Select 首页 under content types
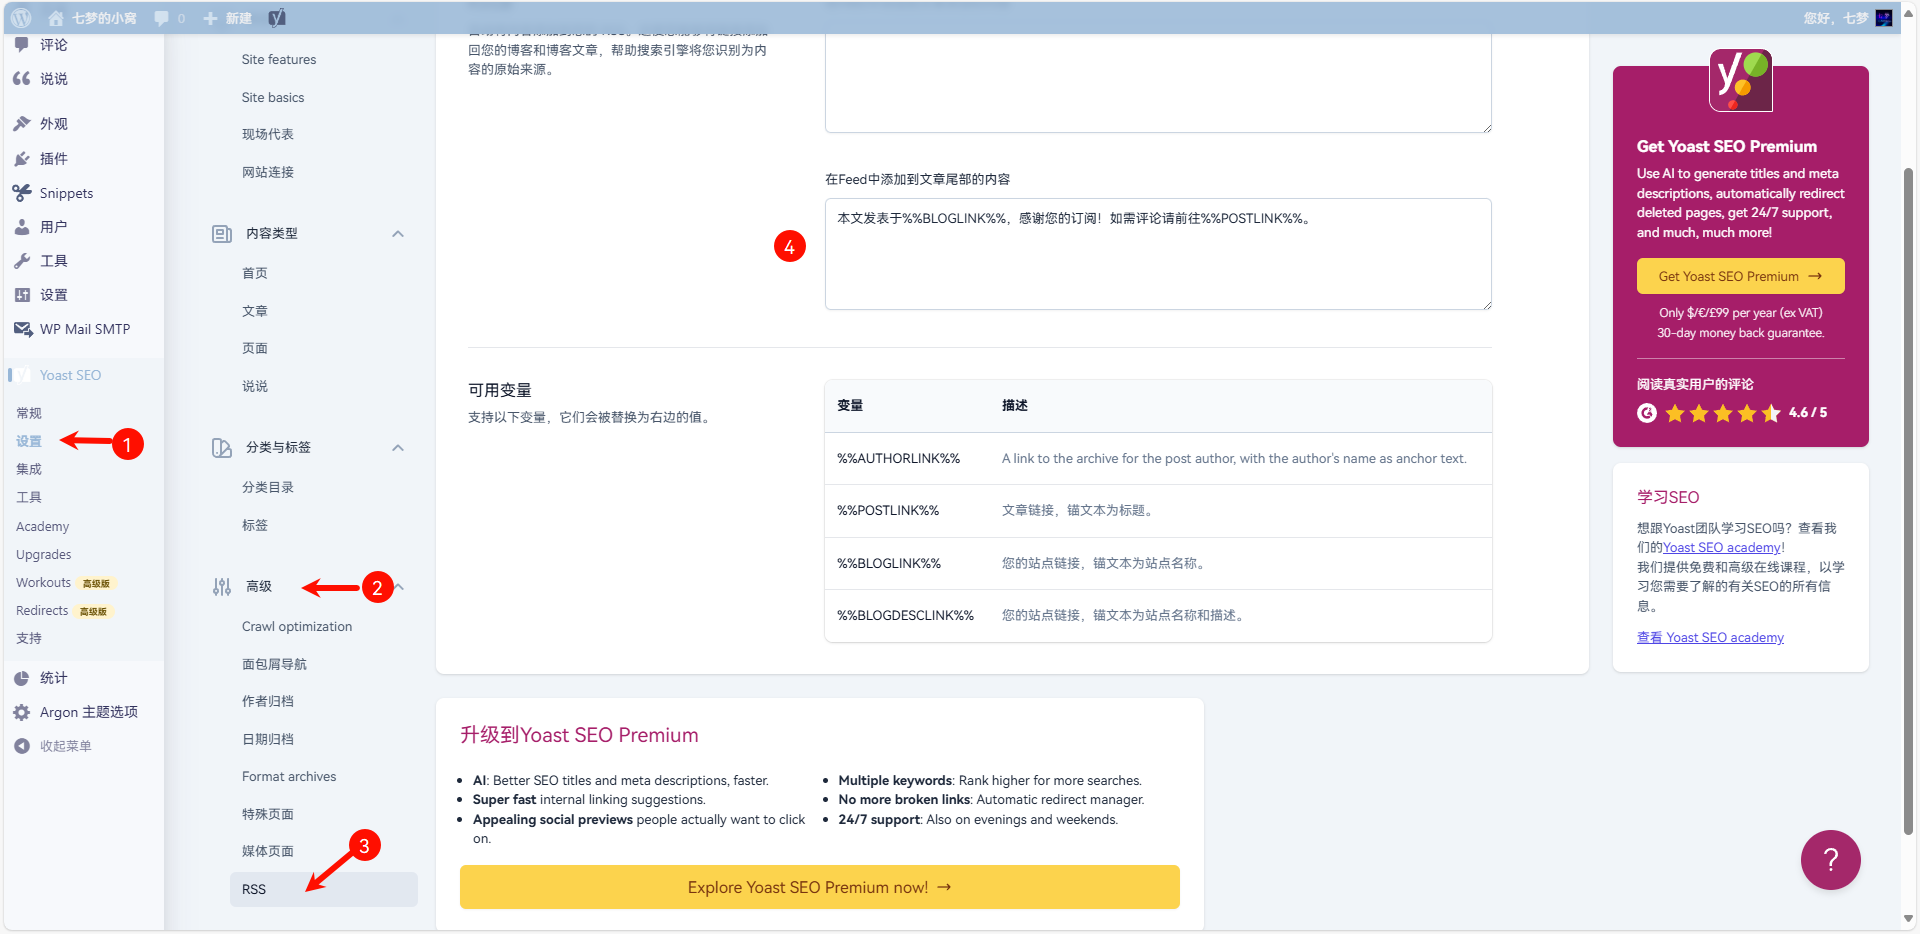Viewport: 1920px width, 934px height. 255,273
